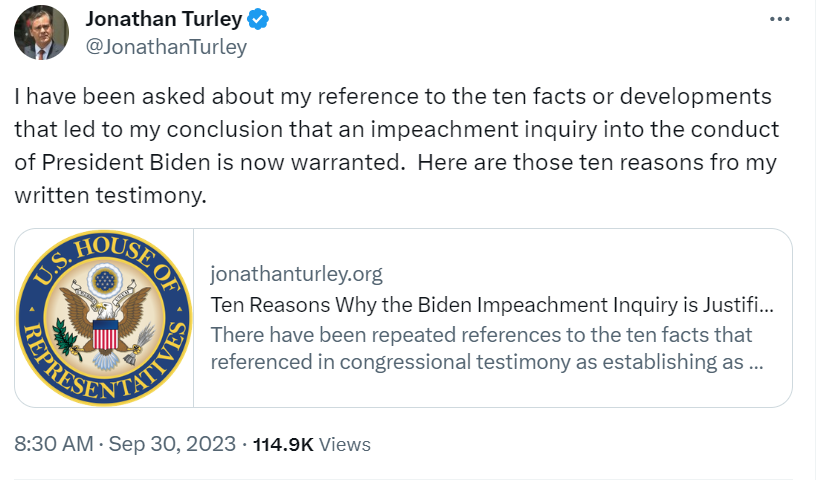Open Jonathan Turley's profile avatar photo
The width and height of the screenshot is (835, 480).
point(41,32)
